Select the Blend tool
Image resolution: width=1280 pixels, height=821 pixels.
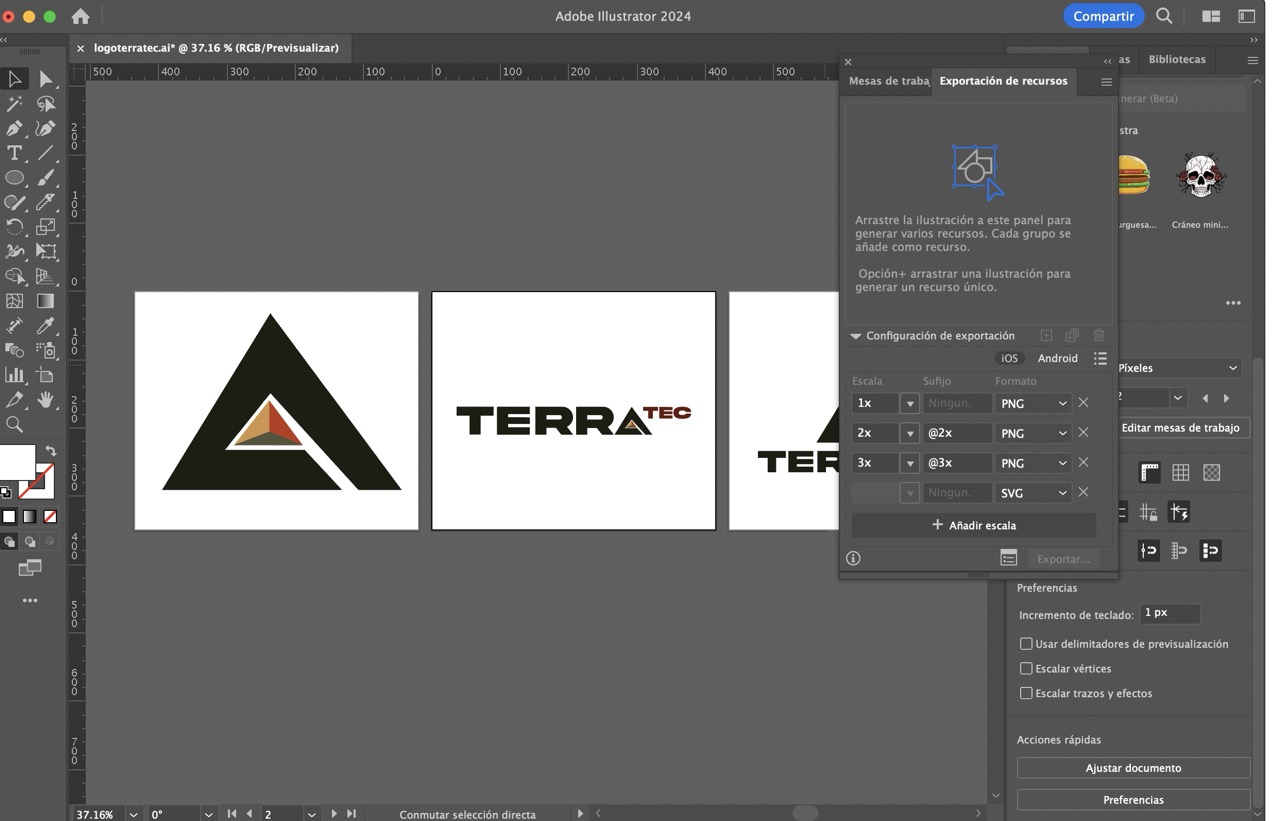[15, 350]
